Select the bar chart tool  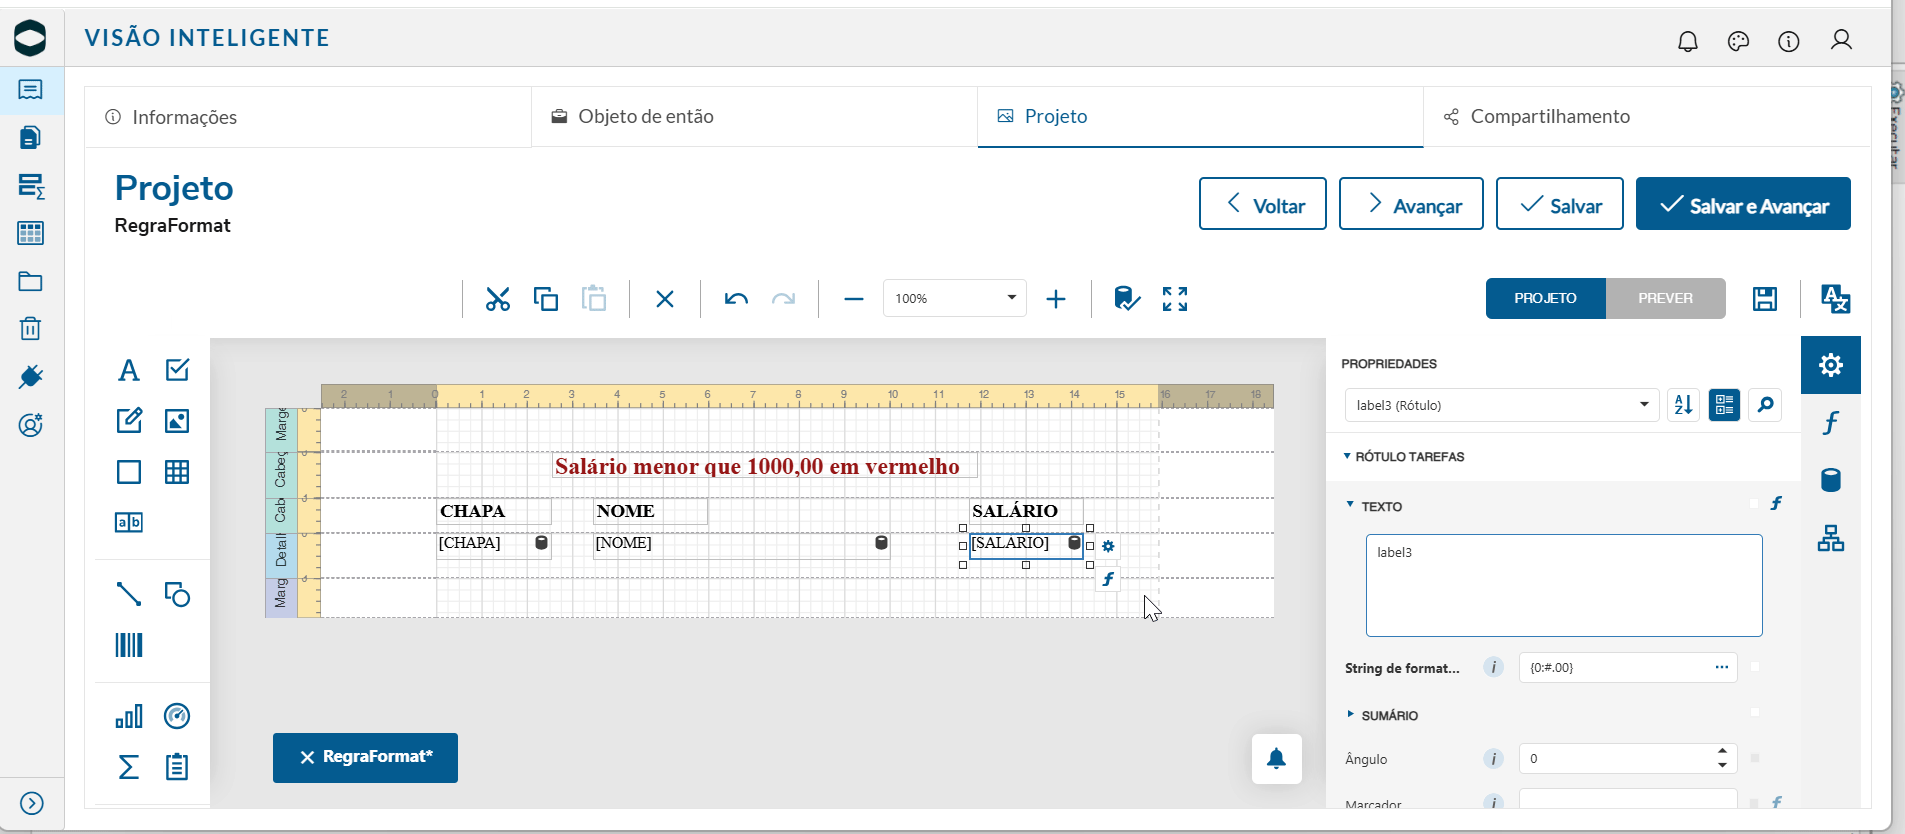coord(129,716)
